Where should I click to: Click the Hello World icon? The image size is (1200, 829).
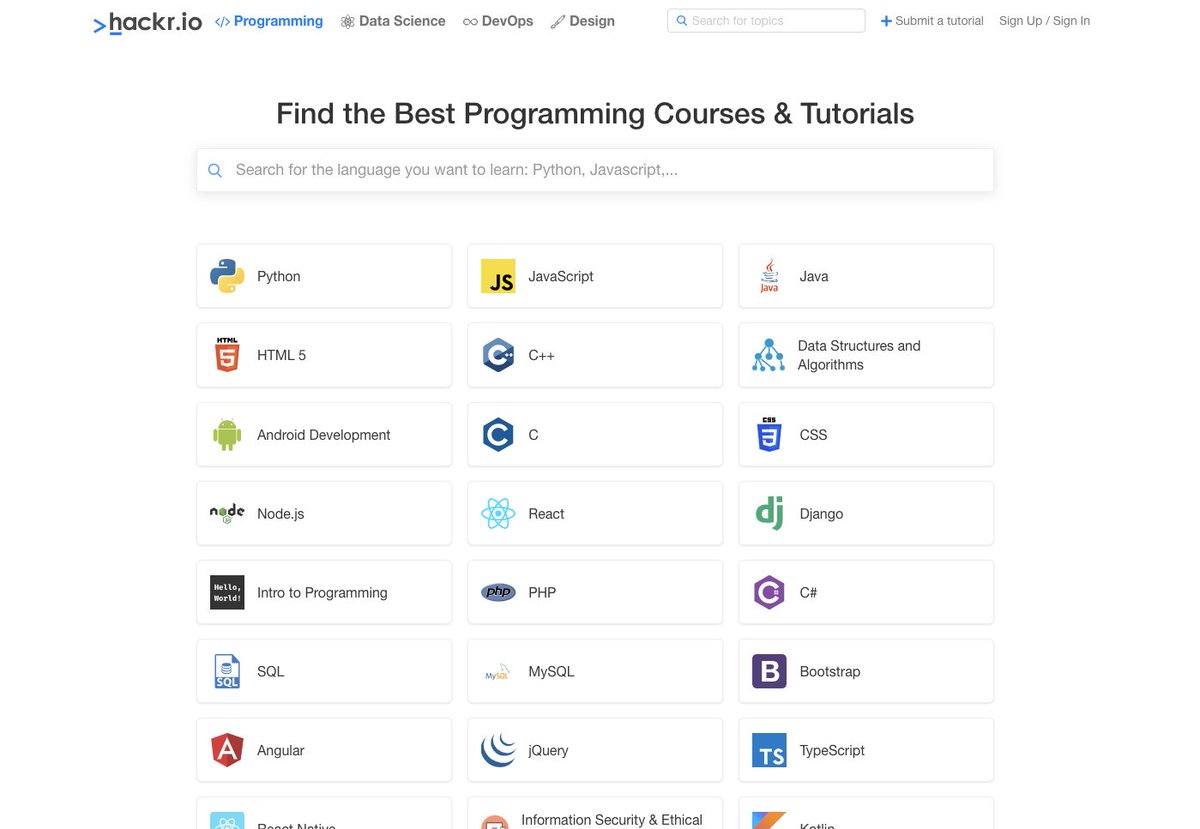(227, 592)
